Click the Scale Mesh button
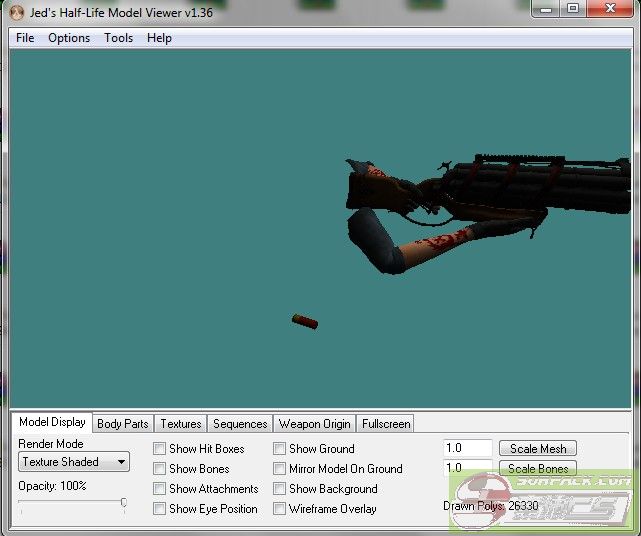This screenshot has height=536, width=641. (538, 449)
